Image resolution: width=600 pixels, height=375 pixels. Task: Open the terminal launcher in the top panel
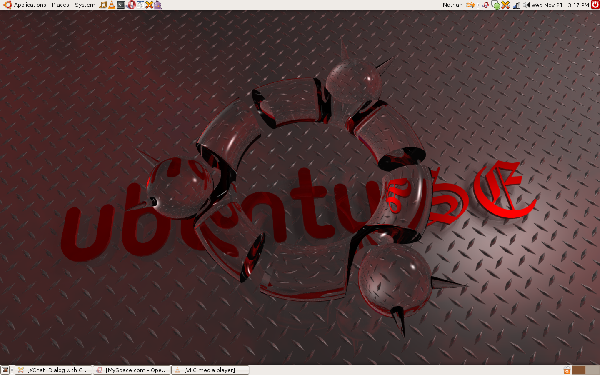(x=121, y=5)
